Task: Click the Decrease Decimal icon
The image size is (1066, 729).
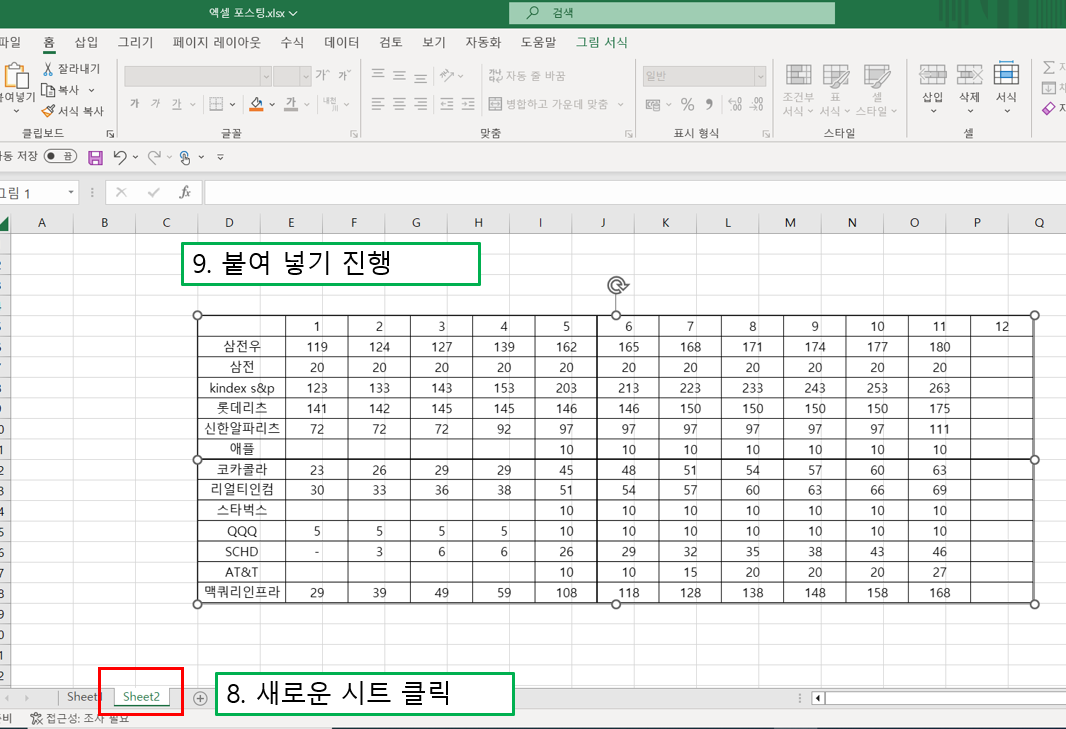Action: pos(757,104)
